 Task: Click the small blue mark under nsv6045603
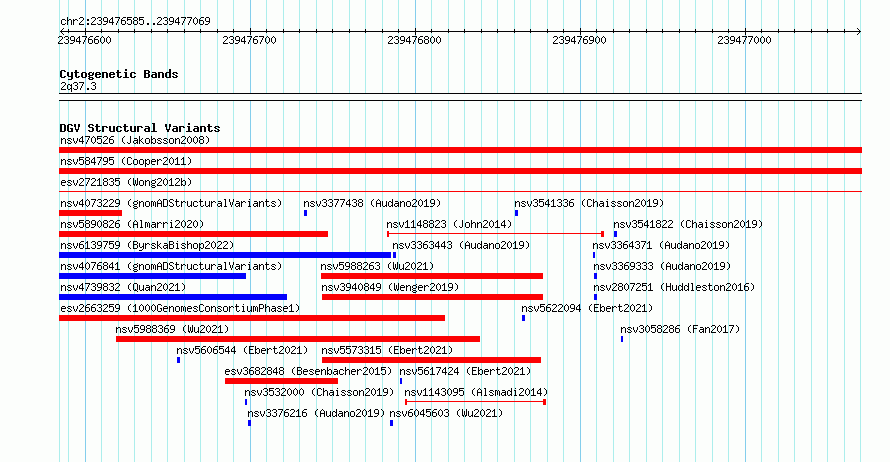pos(391,423)
